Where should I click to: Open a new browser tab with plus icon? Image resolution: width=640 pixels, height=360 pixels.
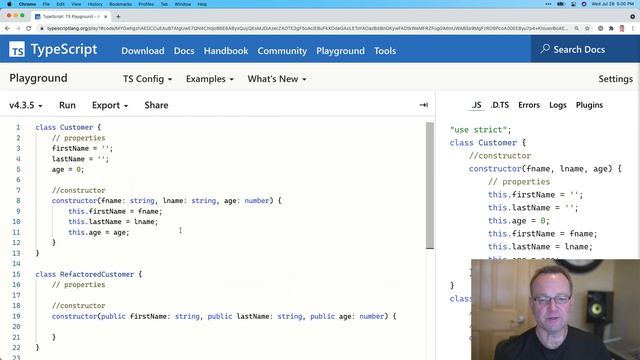click(x=118, y=16)
